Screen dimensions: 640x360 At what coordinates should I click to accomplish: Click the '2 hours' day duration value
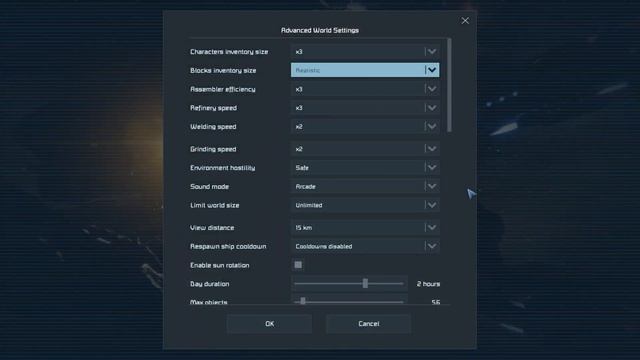click(428, 284)
